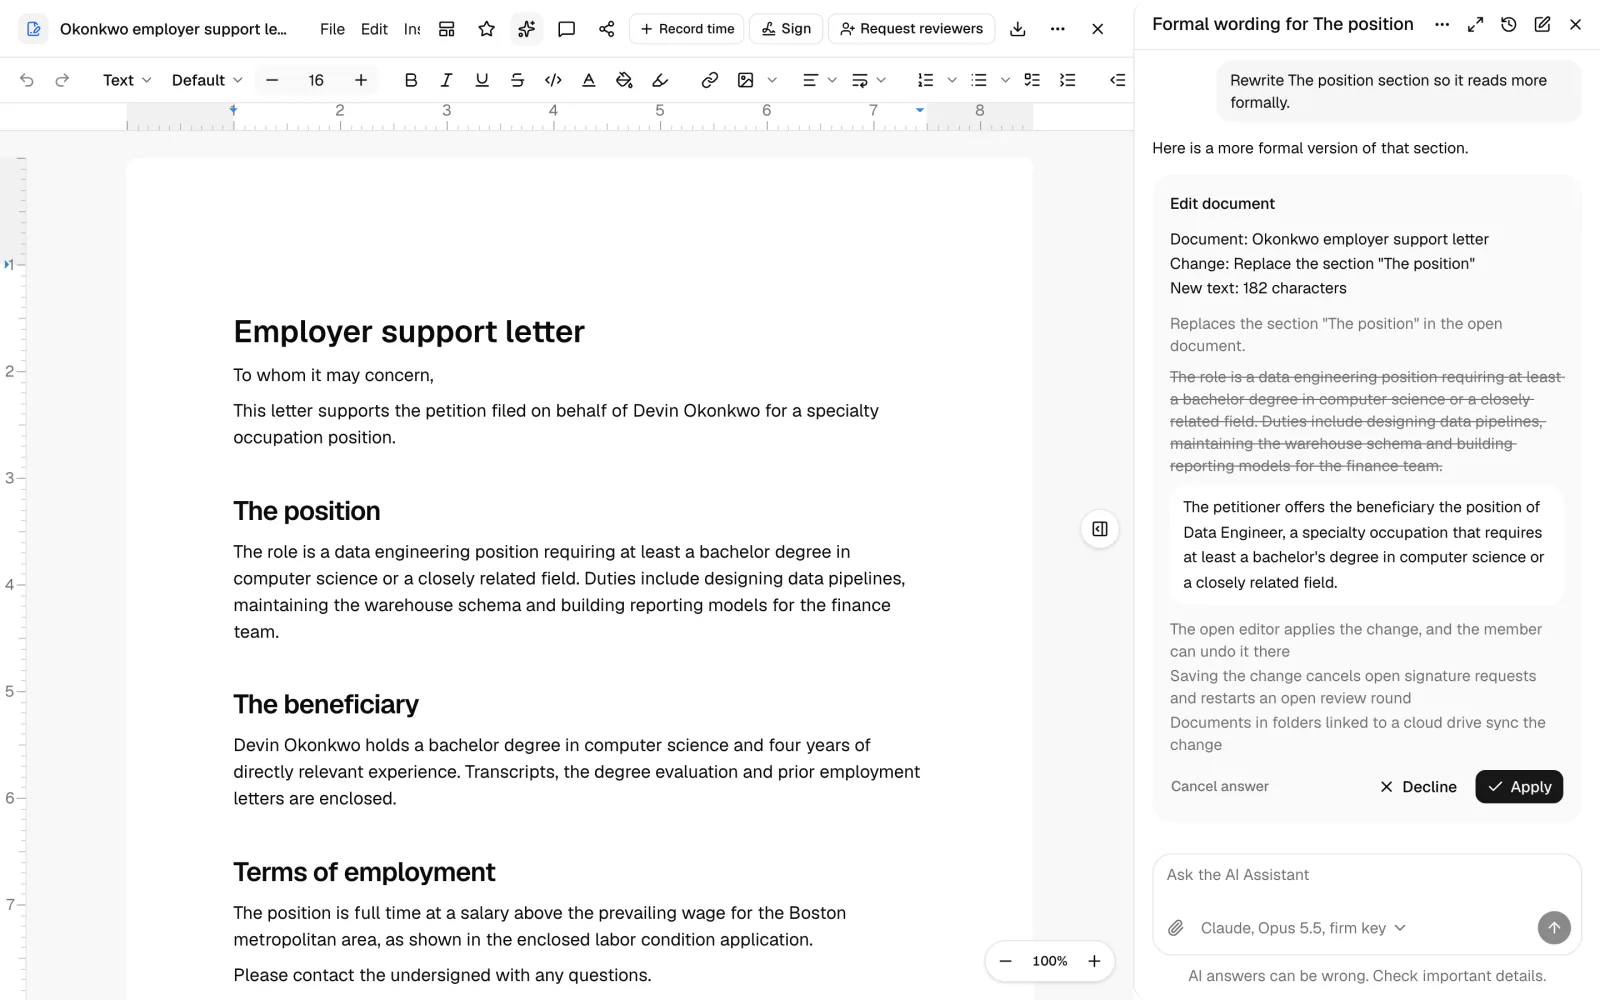Click the left indent marker on ruler

[233, 109]
